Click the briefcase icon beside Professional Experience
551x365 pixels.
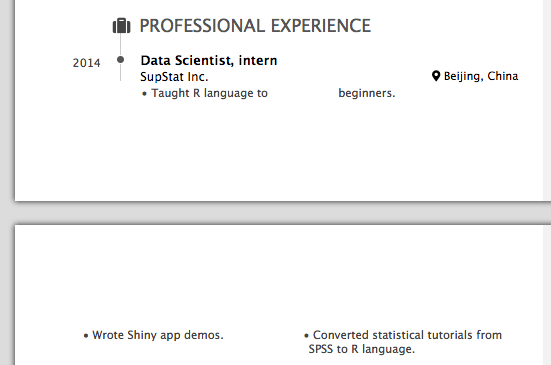click(x=122, y=26)
